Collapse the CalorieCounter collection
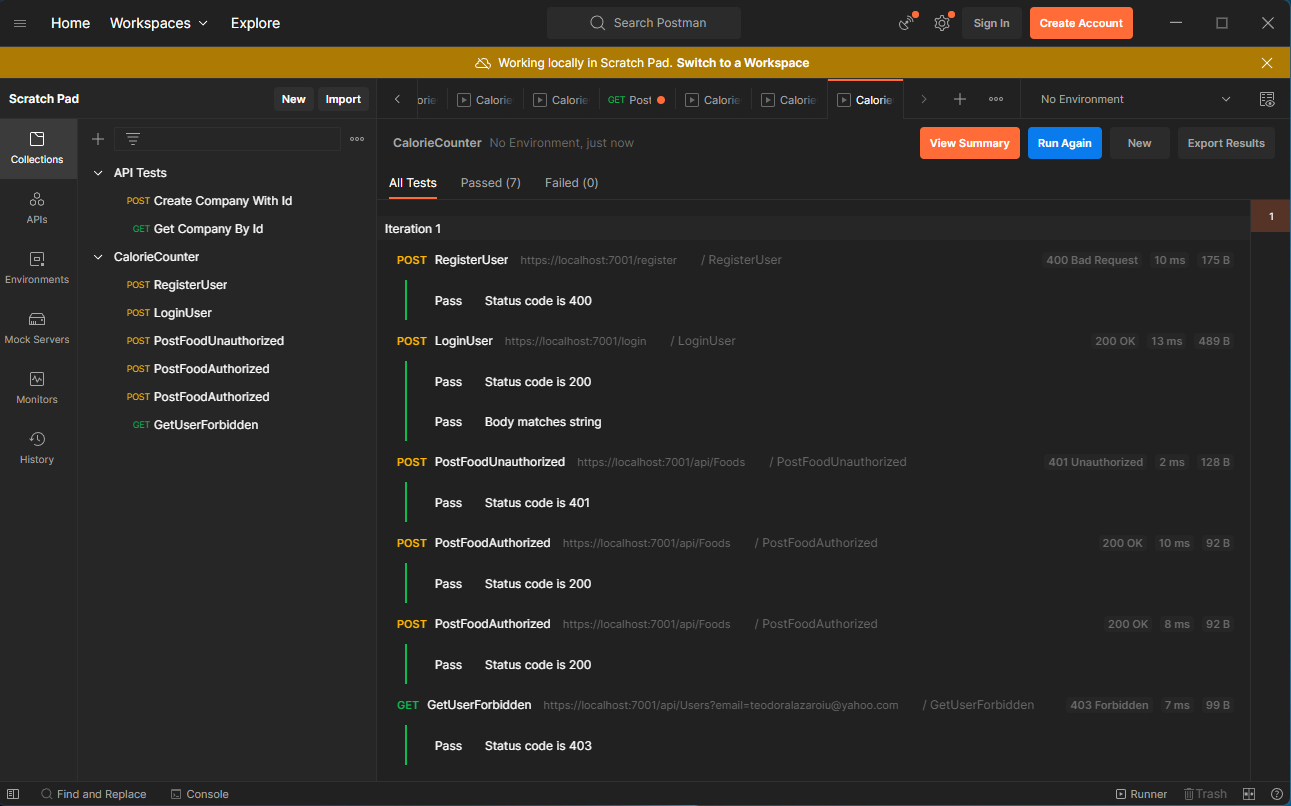This screenshot has height=806, width=1291. 98,257
